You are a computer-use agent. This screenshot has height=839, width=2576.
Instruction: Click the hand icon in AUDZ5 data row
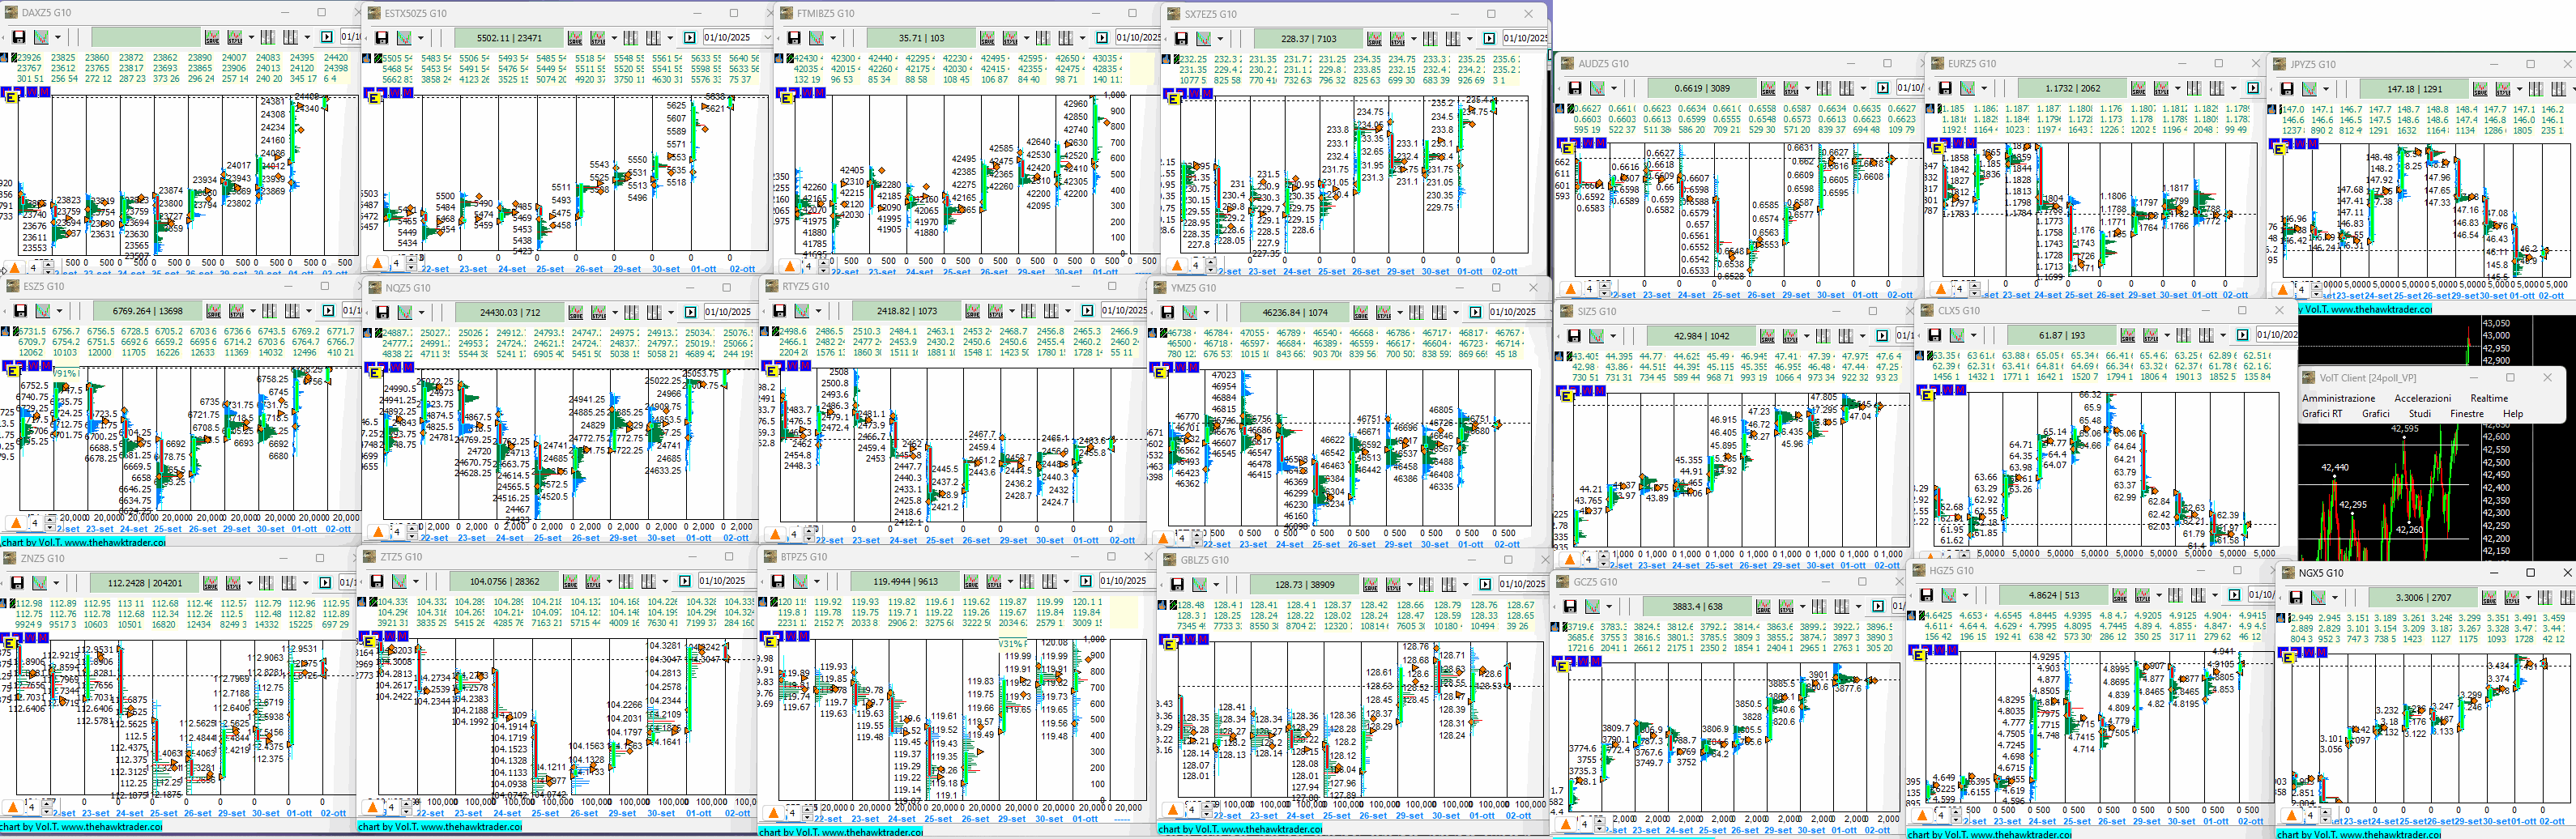[1560, 108]
